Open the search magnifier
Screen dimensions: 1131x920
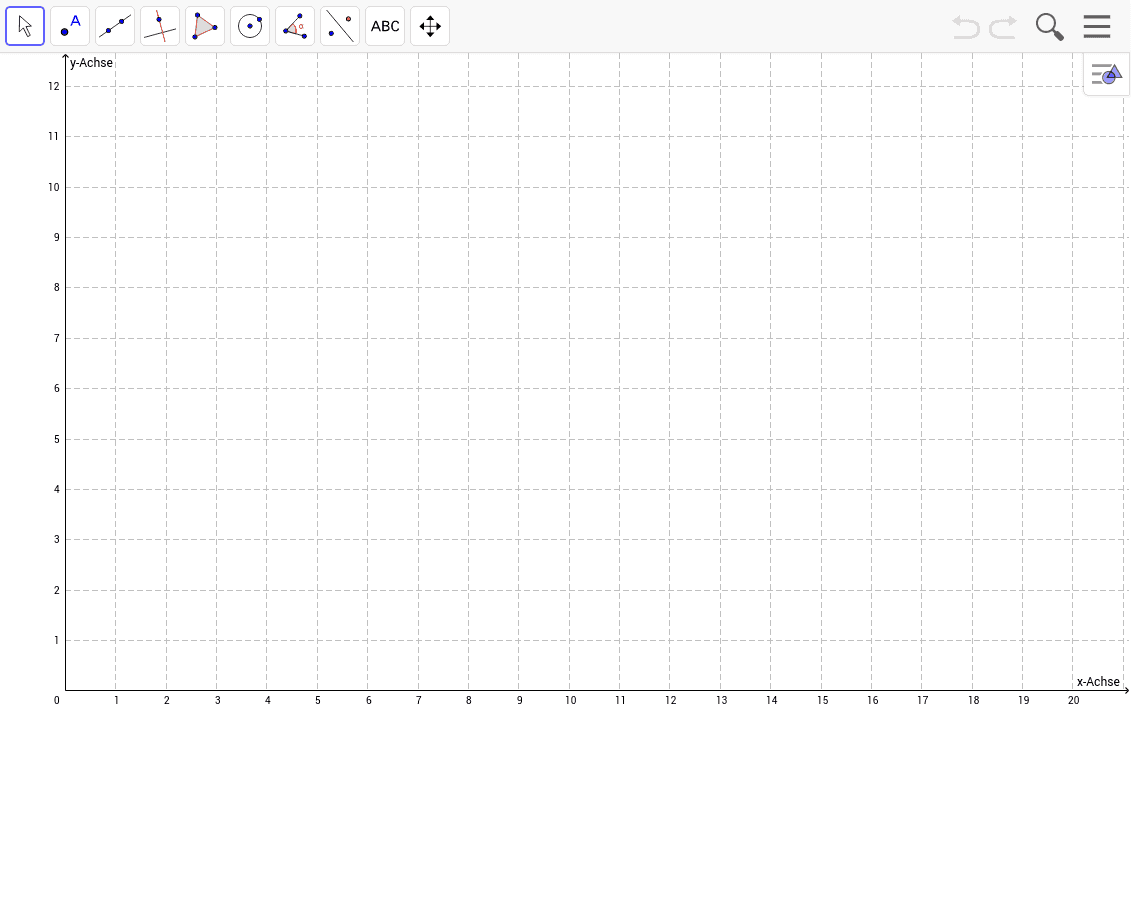click(1049, 27)
